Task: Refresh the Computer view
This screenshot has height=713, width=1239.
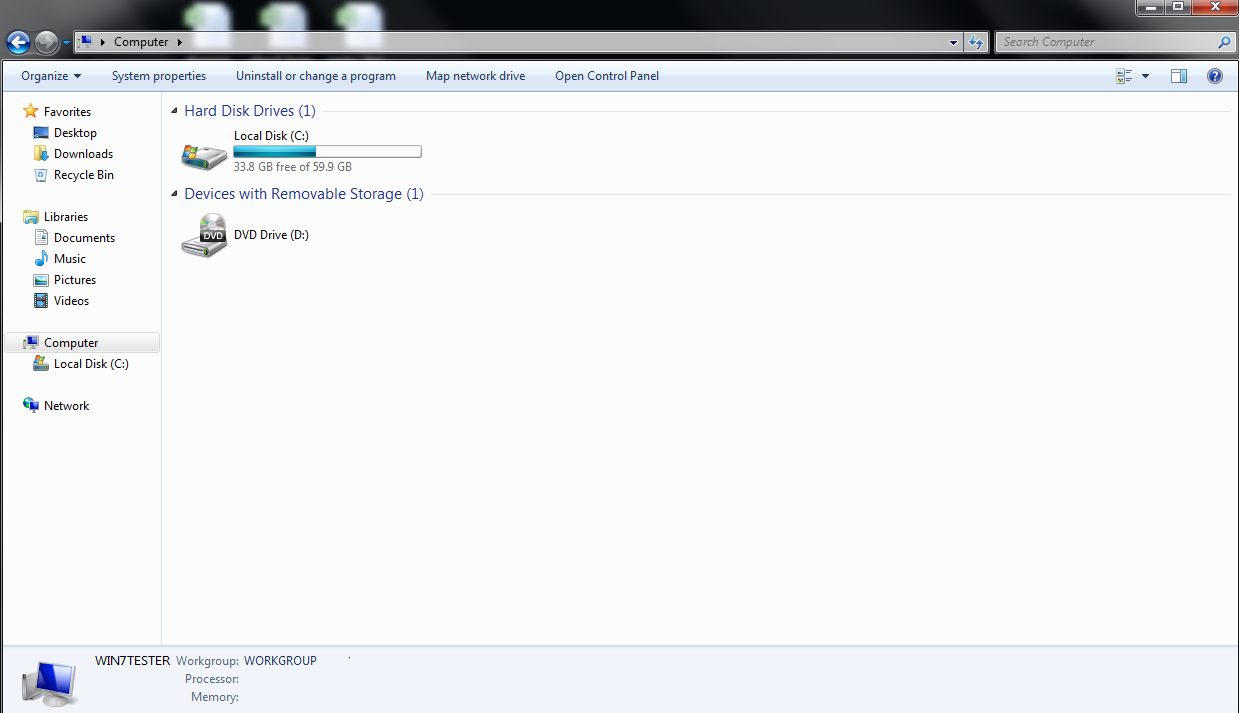Action: (x=976, y=42)
